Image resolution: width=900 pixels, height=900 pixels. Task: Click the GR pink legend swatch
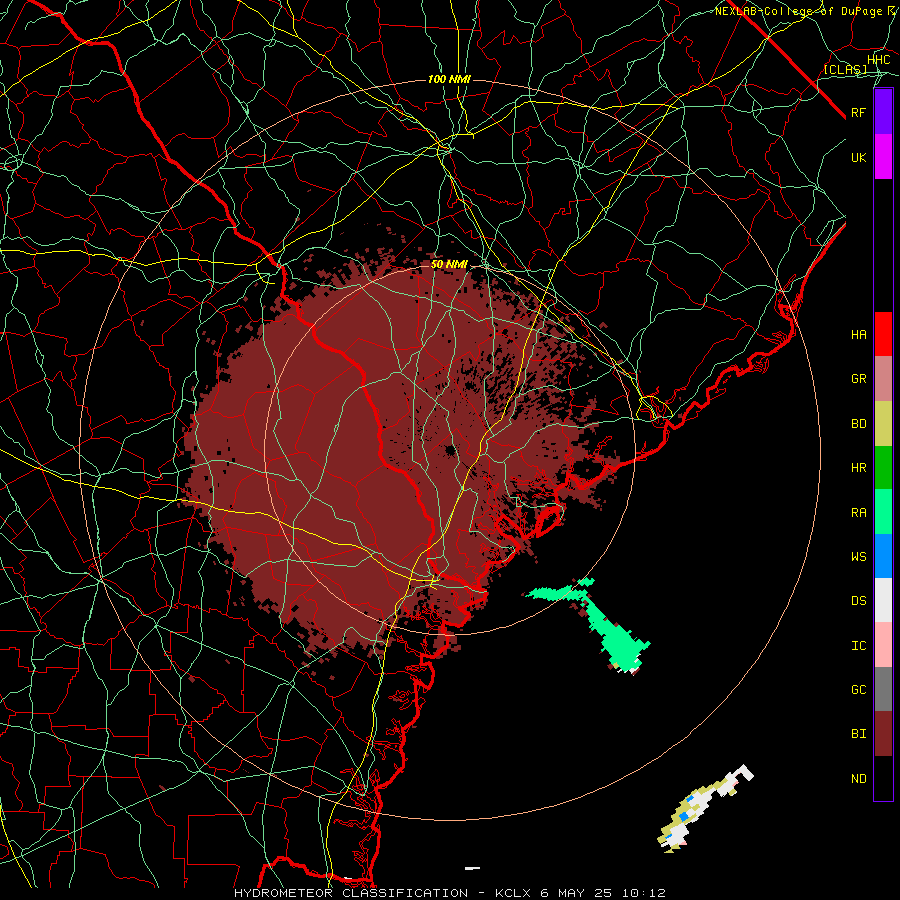point(883,379)
